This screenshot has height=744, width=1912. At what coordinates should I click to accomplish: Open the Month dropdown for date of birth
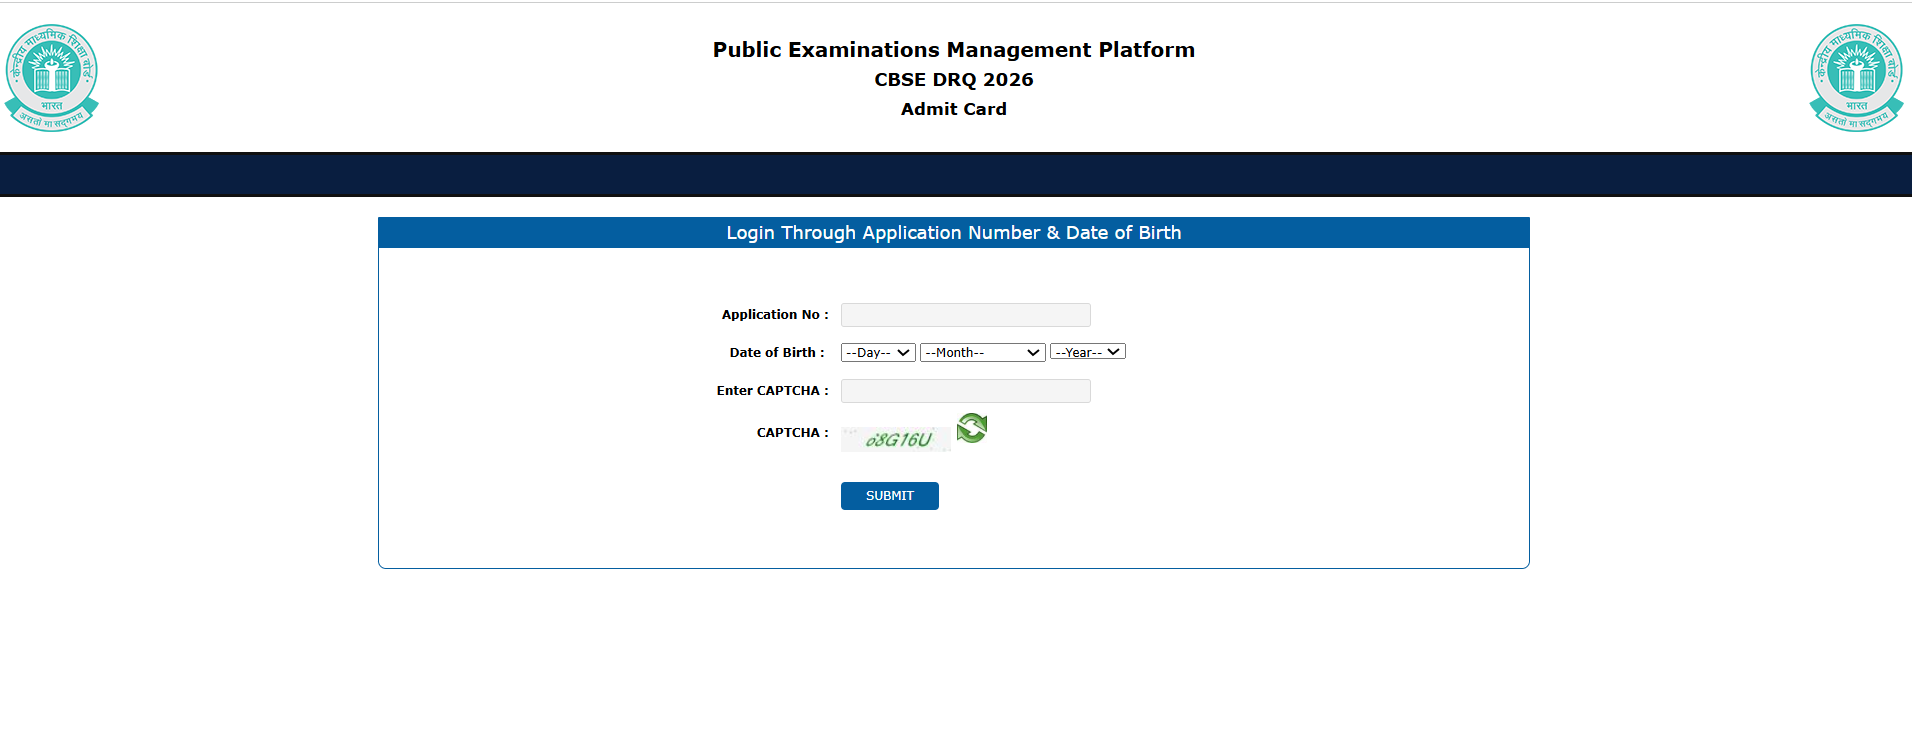(983, 352)
